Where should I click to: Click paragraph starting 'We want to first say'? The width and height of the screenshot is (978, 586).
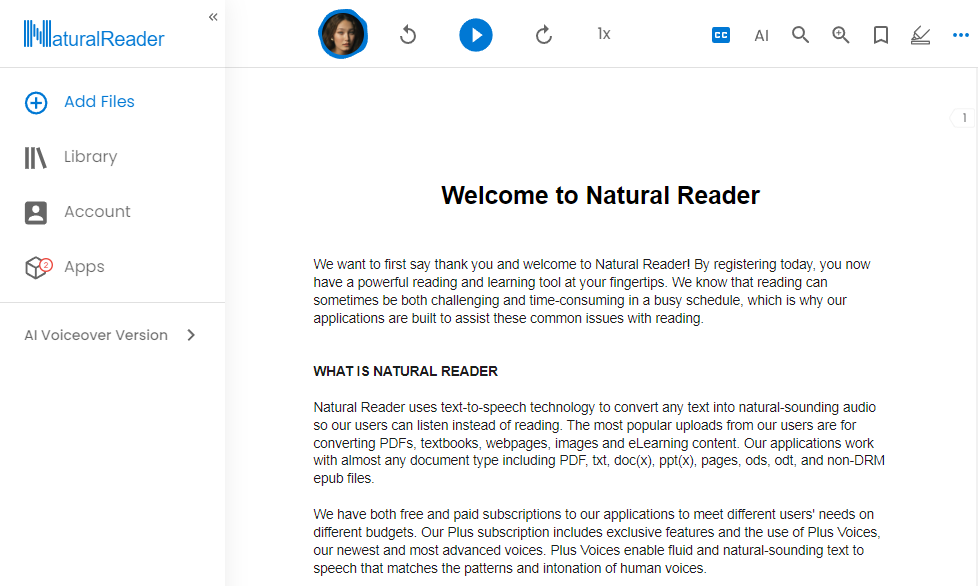(592, 291)
